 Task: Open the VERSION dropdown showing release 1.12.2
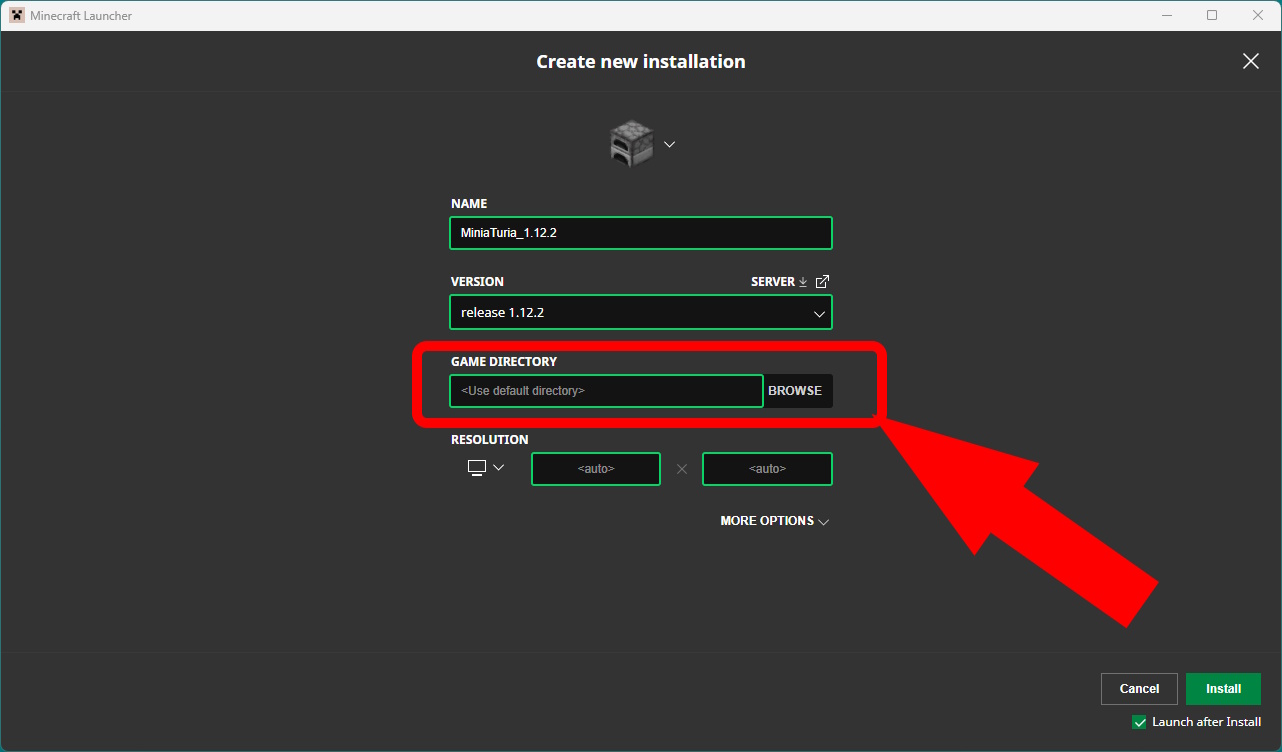click(x=641, y=312)
